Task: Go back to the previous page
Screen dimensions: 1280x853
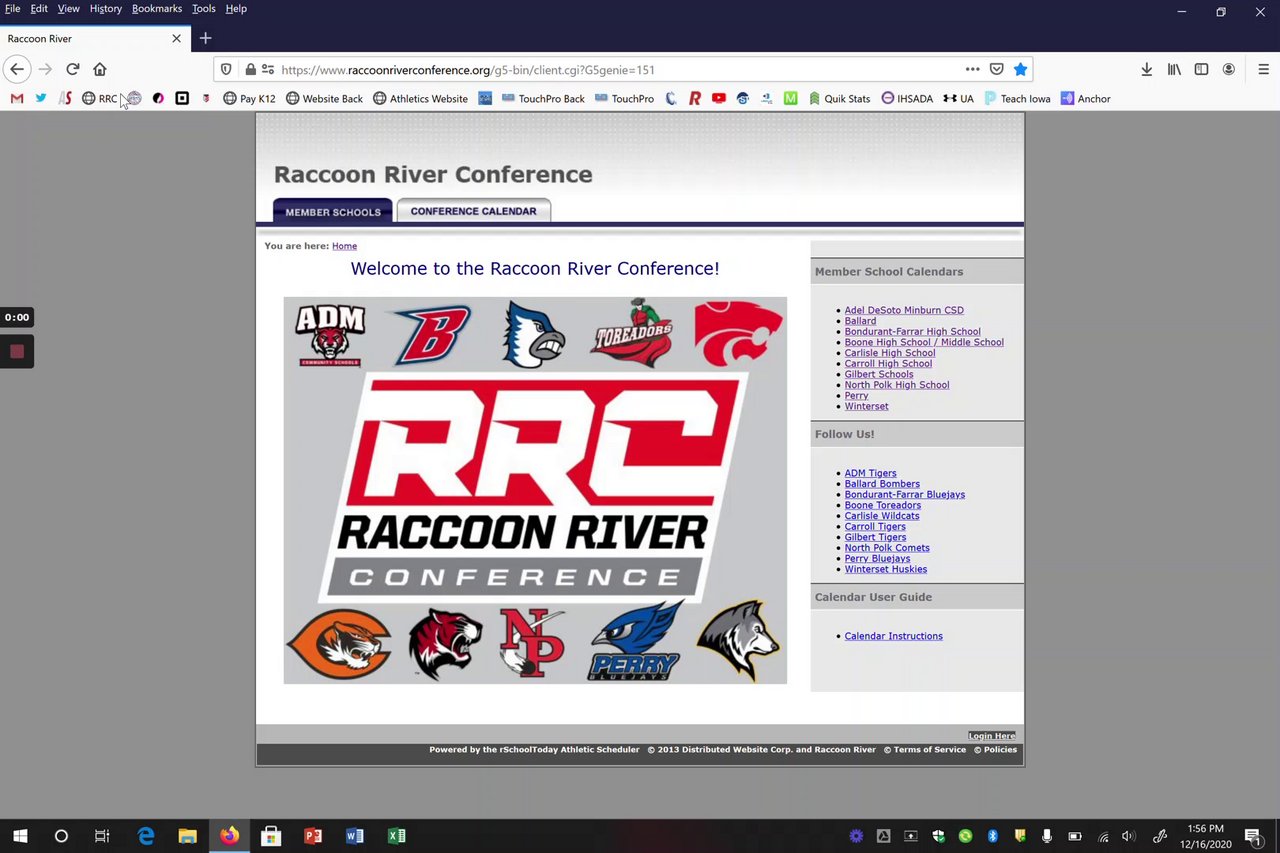Action: click(x=17, y=69)
